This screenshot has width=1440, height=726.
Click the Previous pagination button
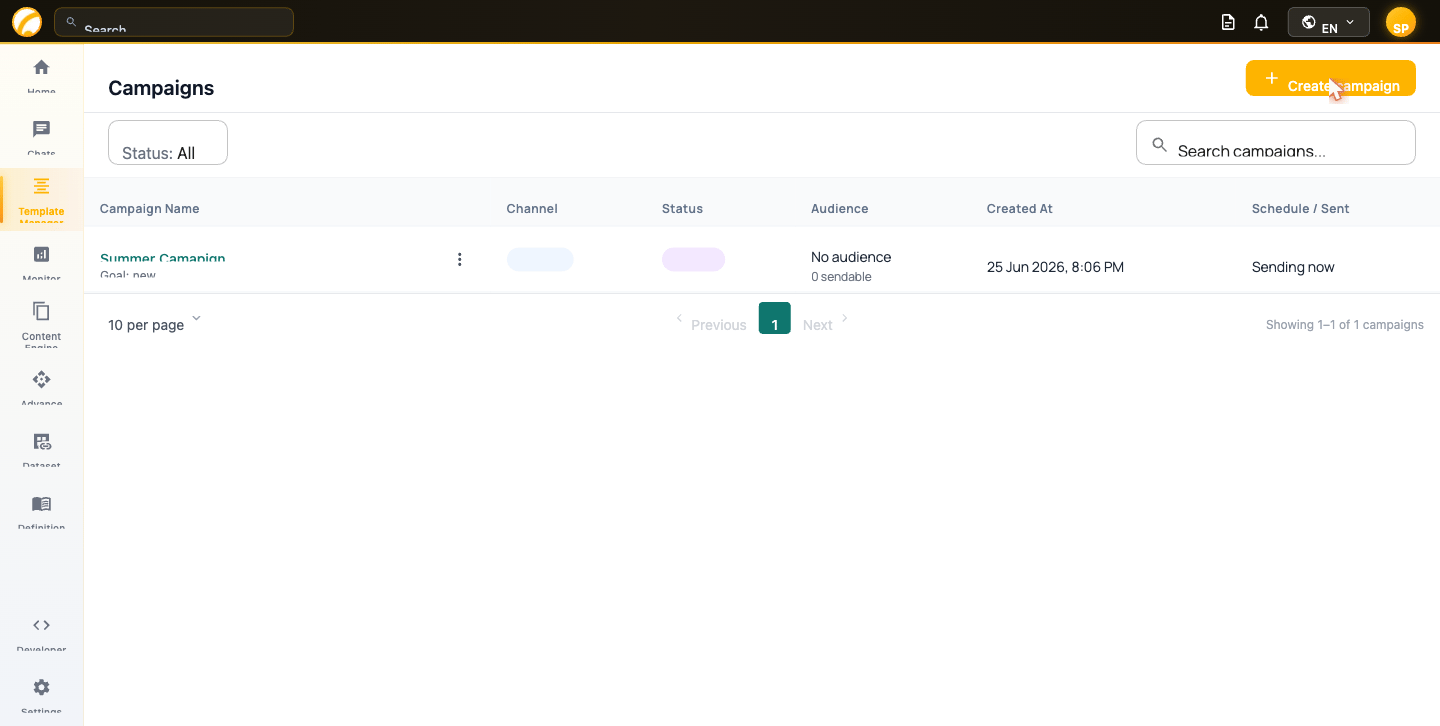point(711,323)
